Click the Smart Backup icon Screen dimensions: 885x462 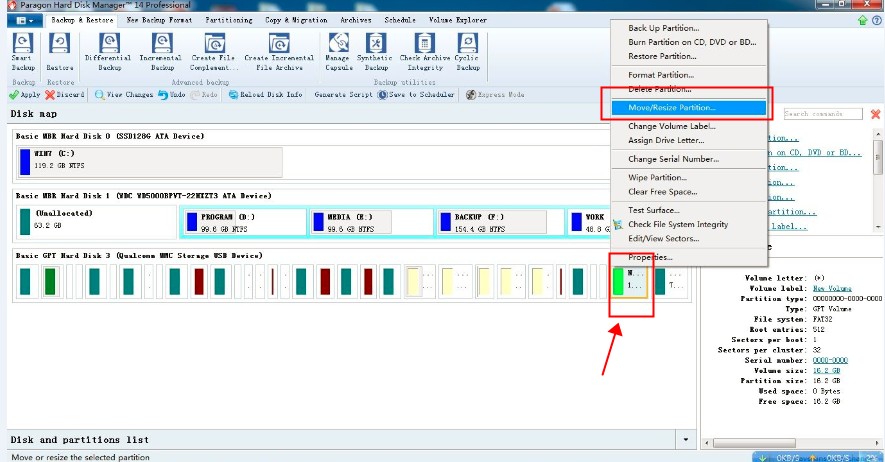23,51
